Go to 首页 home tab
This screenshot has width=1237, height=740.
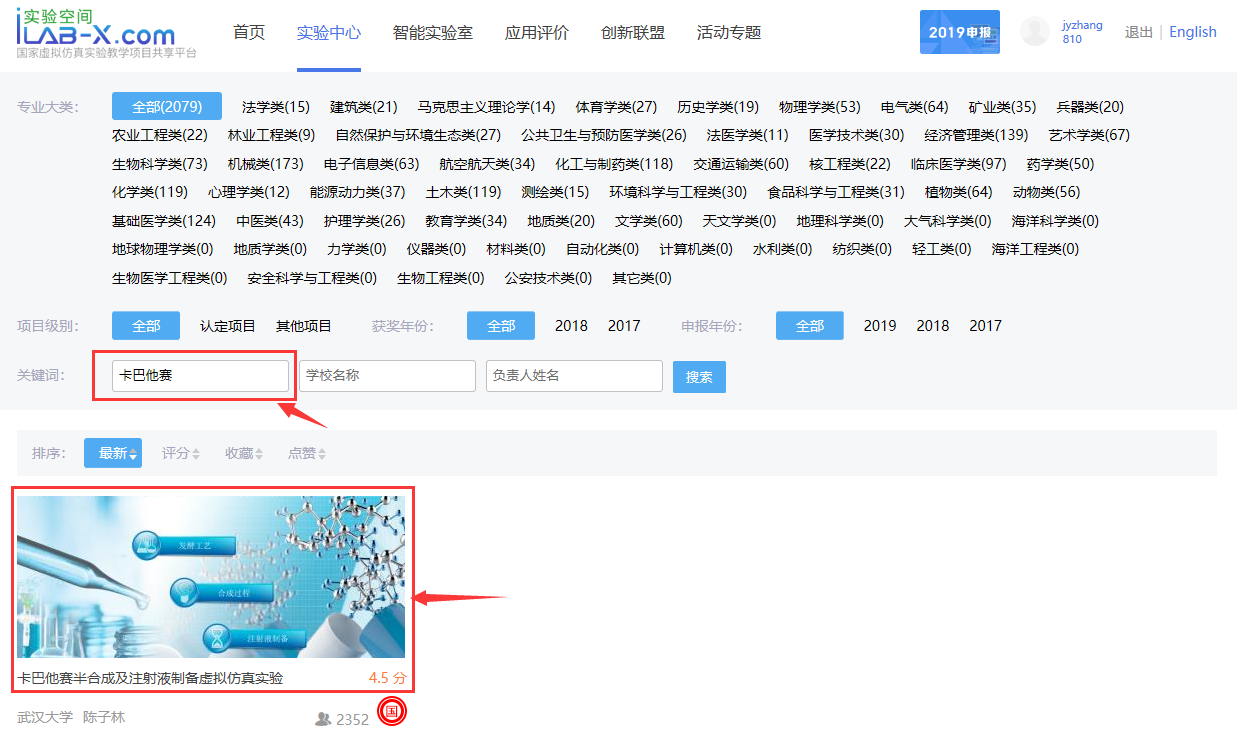(x=249, y=33)
